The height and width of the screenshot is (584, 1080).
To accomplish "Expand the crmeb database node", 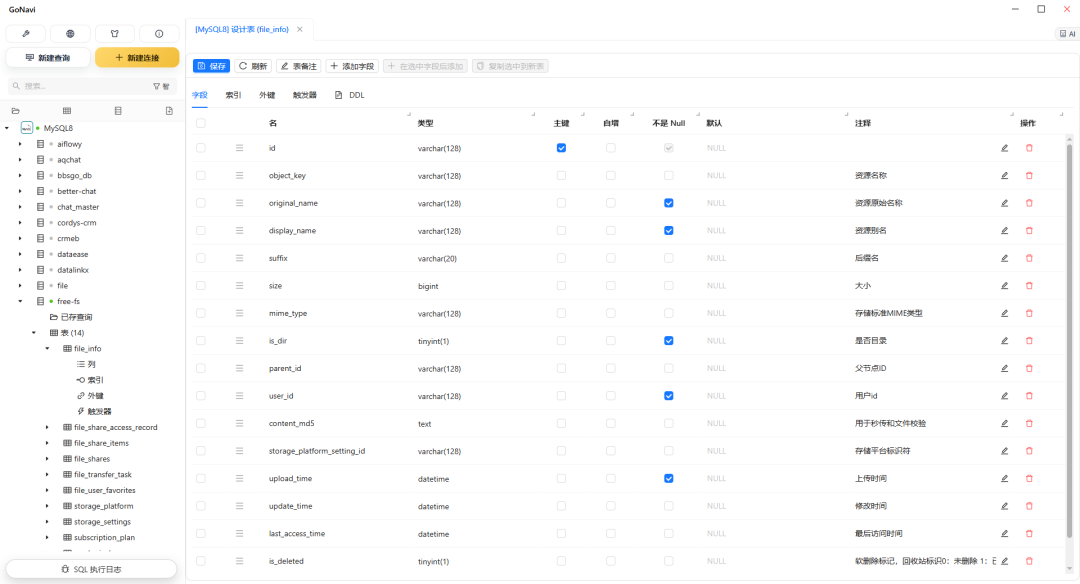I will coord(20,238).
